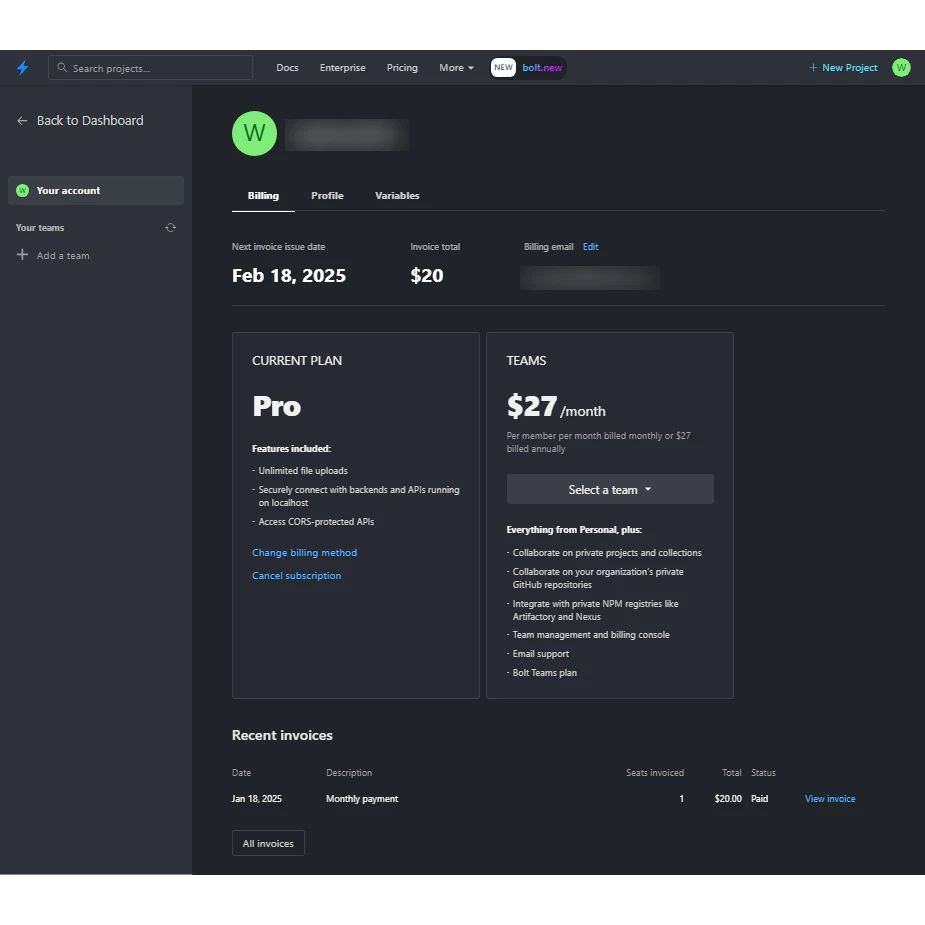
Task: Click the StackBlitz lightning bolt logo
Action: [23, 68]
